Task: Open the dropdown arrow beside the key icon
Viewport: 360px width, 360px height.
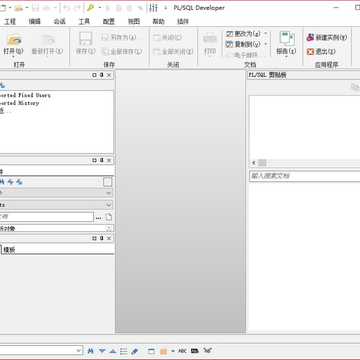Action: pos(99,8)
